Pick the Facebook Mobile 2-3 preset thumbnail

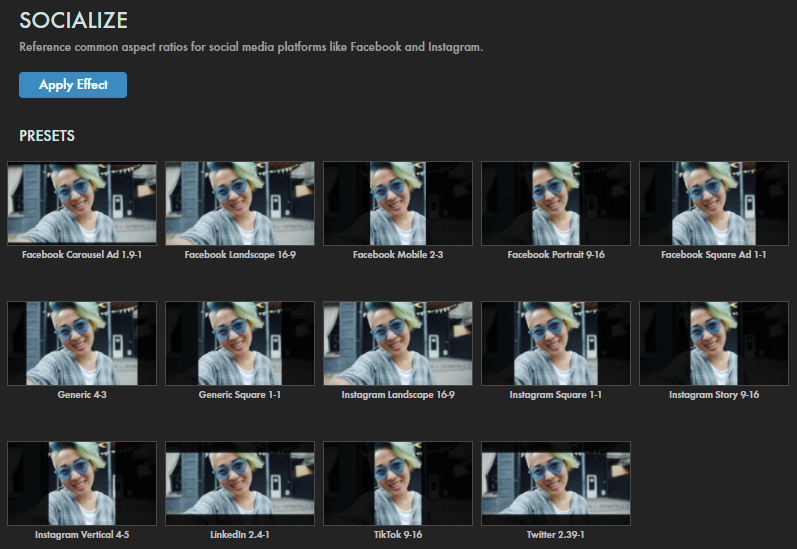coord(398,203)
